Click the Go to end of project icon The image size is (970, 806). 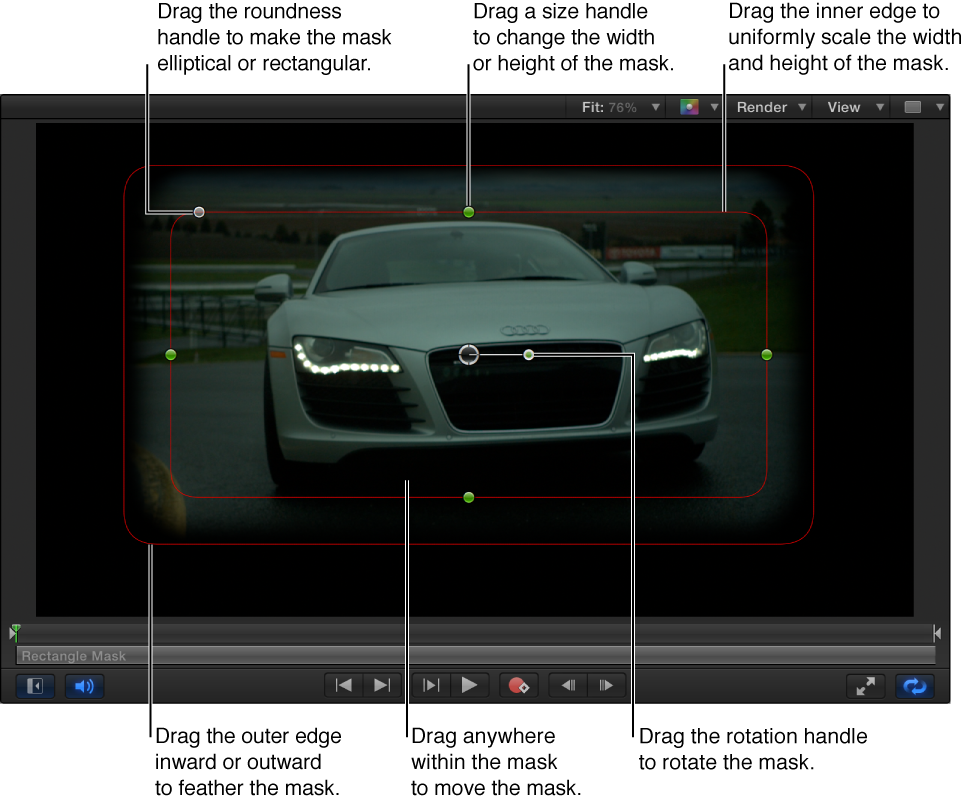(x=383, y=685)
